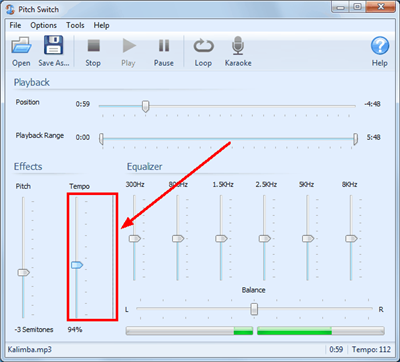Open the File menu
This screenshot has height=362, width=400.
click(x=15, y=25)
